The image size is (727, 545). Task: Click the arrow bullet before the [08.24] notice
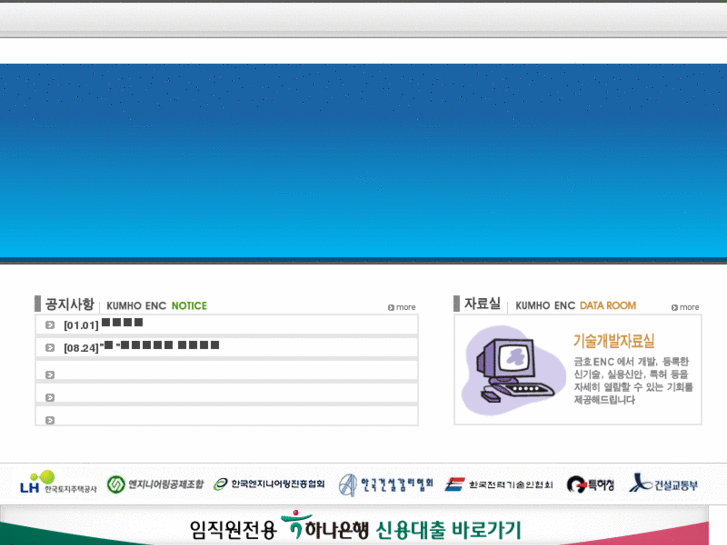[x=50, y=347]
